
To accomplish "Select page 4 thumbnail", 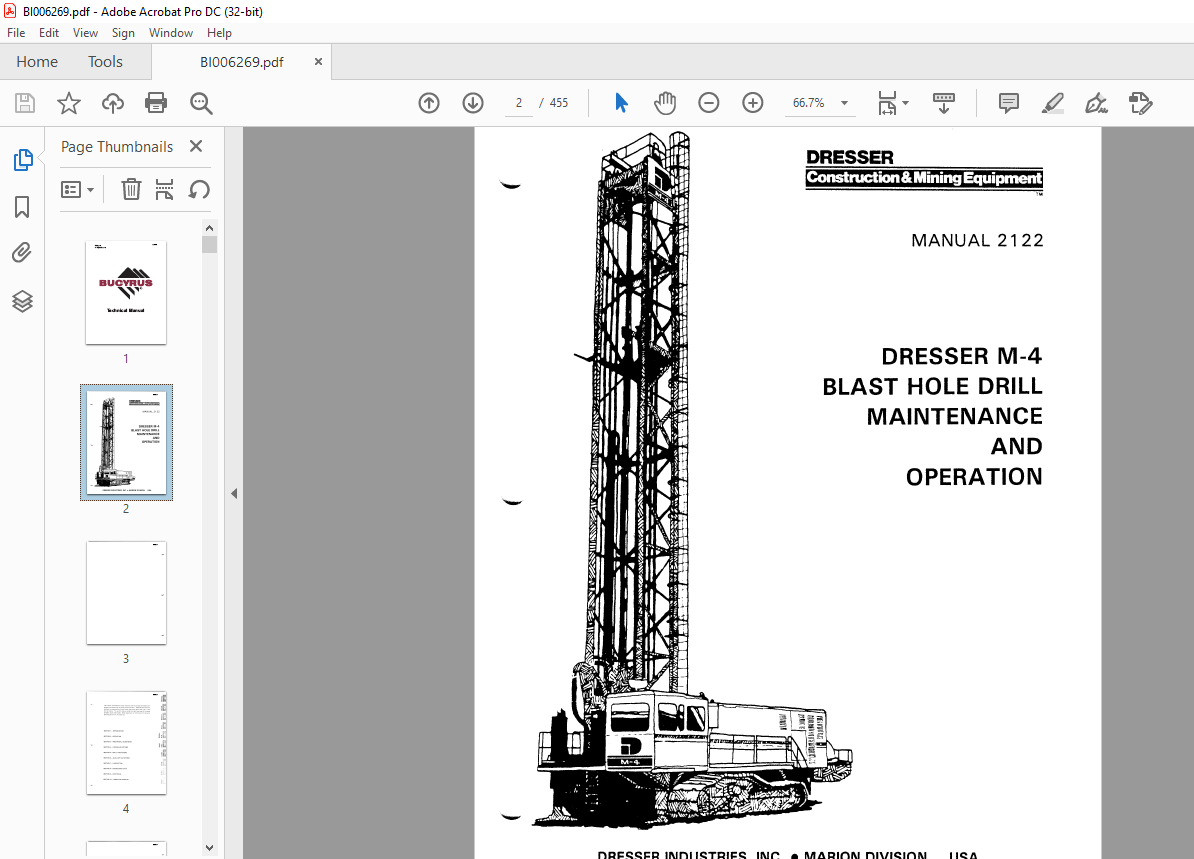I will 126,743.
